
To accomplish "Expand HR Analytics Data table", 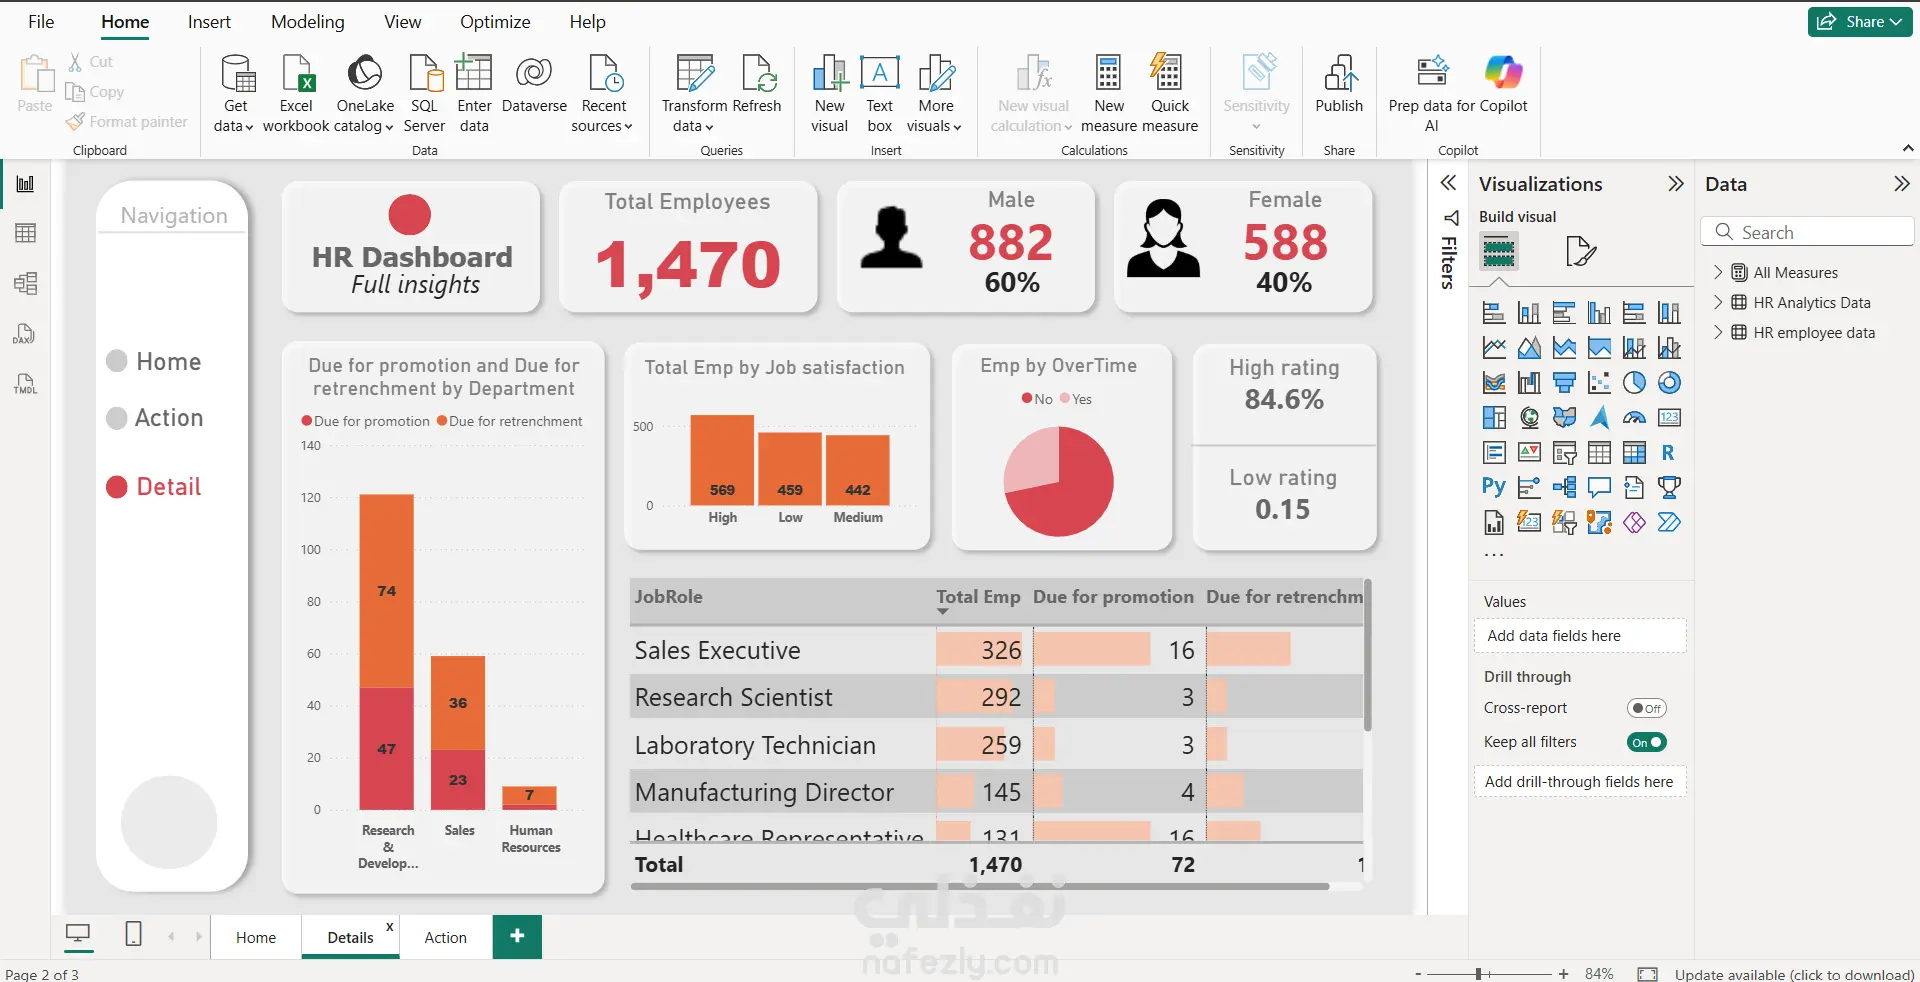I will [1718, 302].
